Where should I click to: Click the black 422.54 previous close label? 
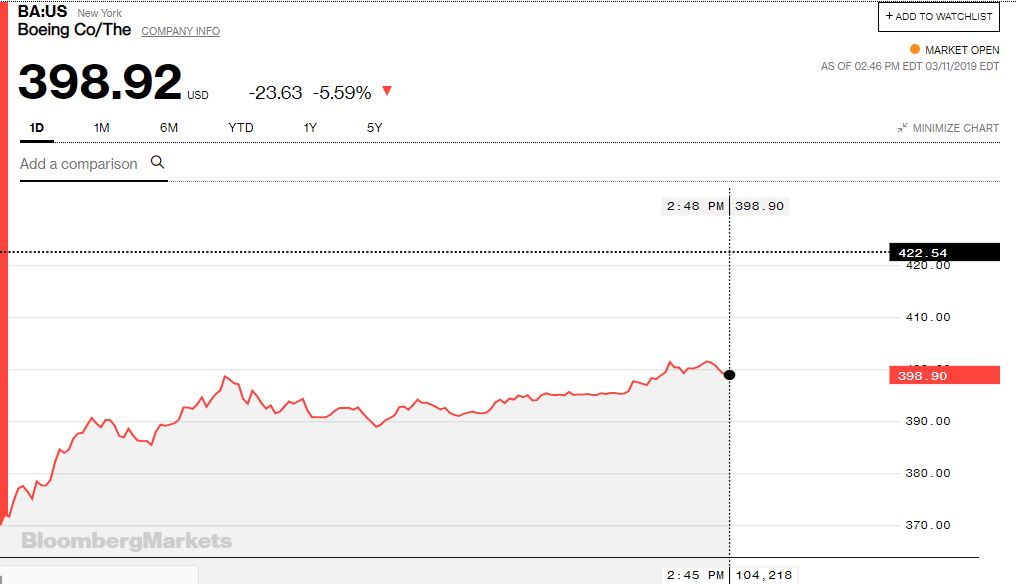[x=944, y=252]
